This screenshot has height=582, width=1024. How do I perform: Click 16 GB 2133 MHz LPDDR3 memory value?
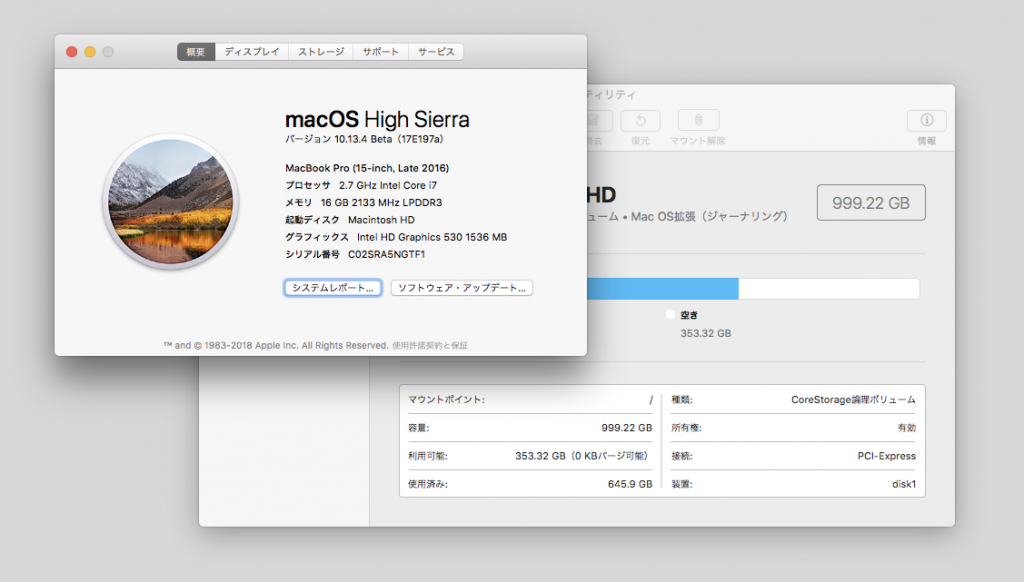click(381, 202)
